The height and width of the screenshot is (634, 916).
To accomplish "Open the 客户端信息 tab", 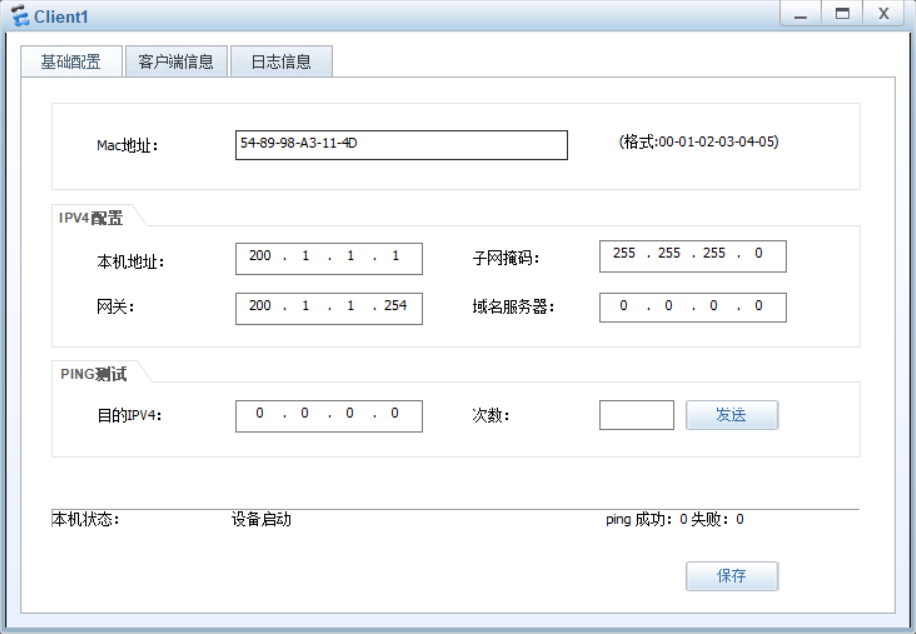I will (176, 61).
